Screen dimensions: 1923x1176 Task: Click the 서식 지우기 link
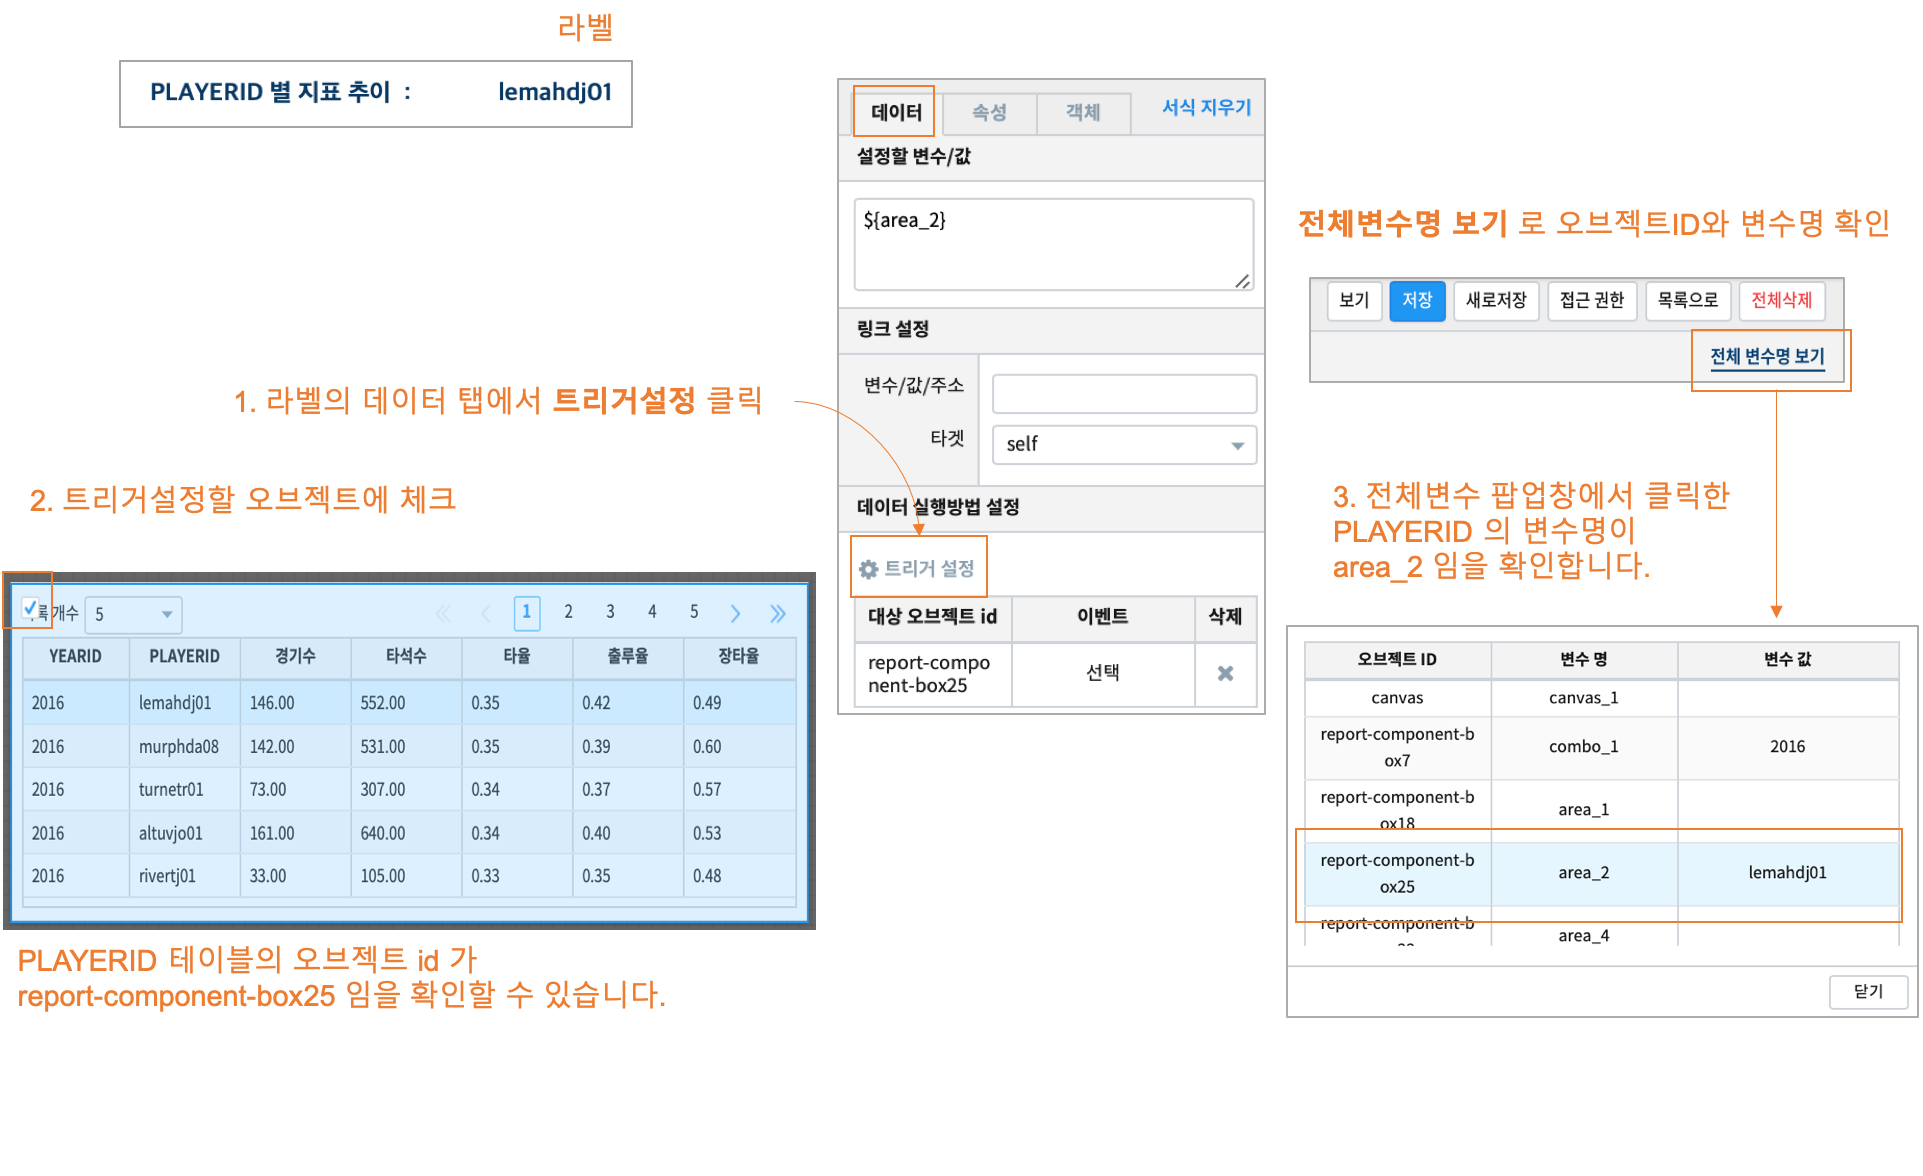1206,107
